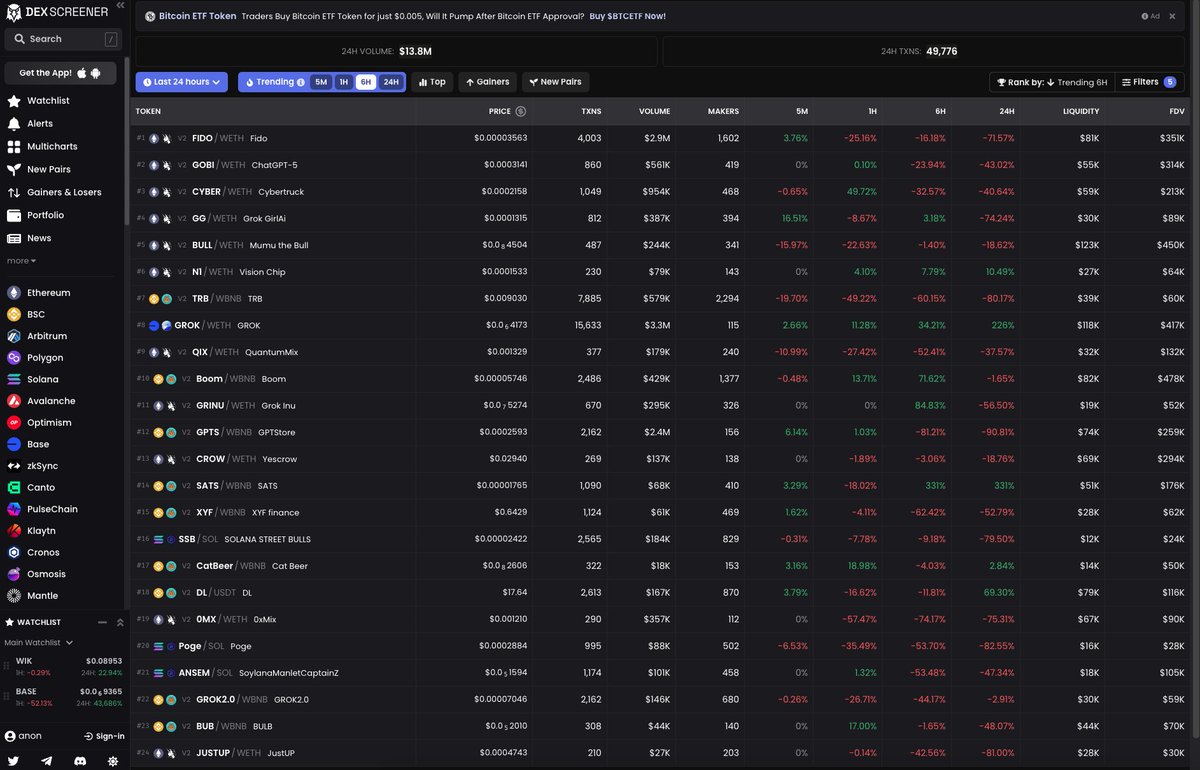Select the Optimism chain icon

pyautogui.click(x=14, y=423)
